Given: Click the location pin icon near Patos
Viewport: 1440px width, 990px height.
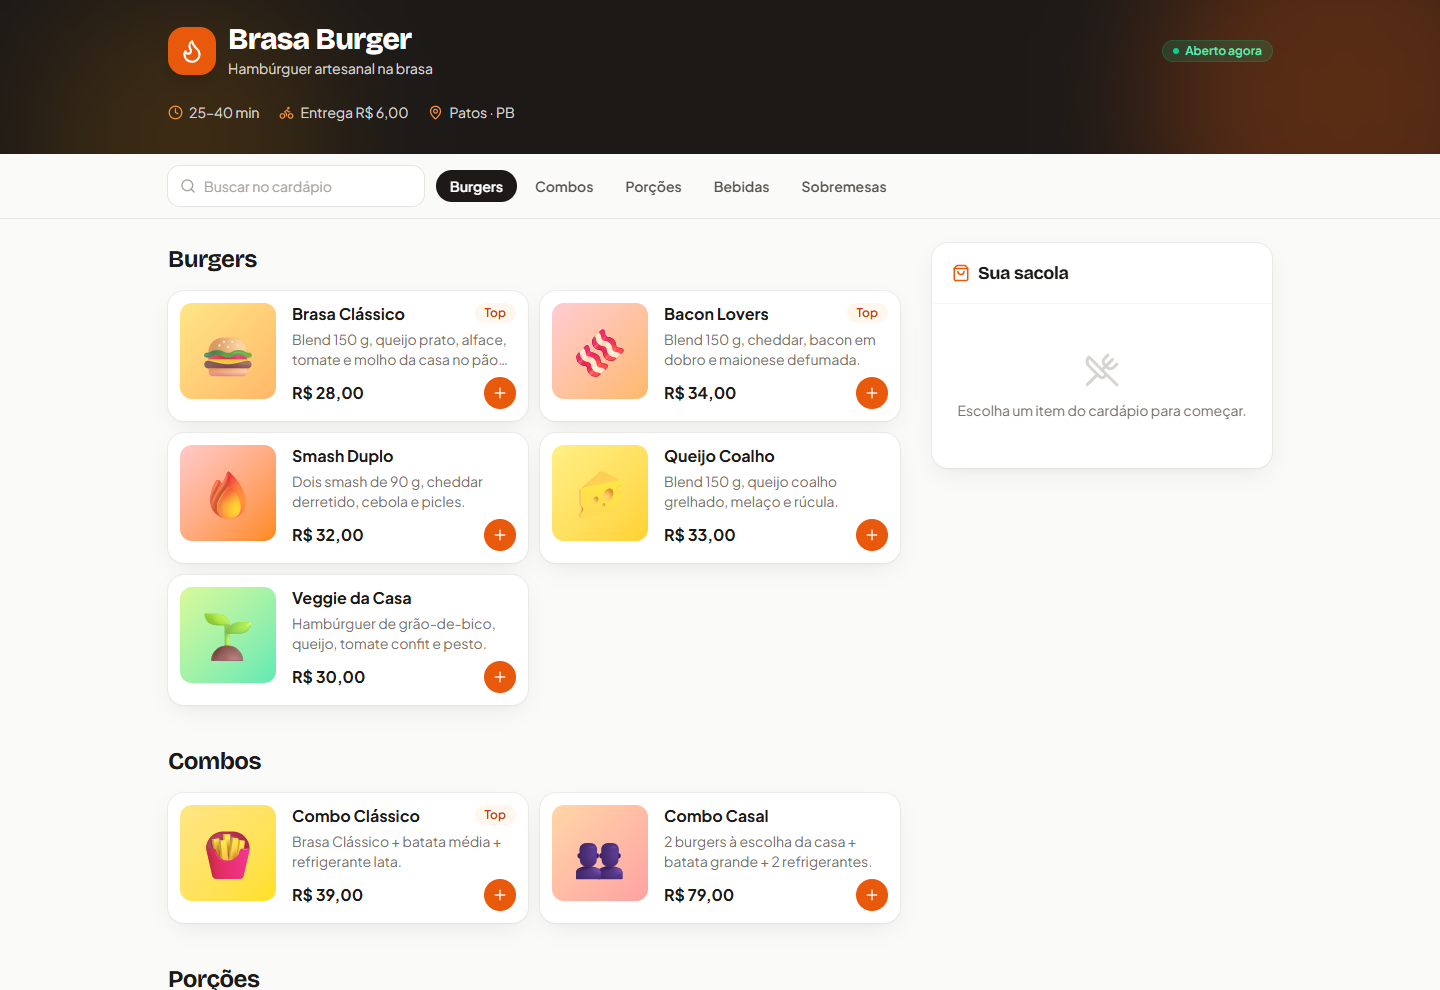Looking at the screenshot, I should click(435, 113).
